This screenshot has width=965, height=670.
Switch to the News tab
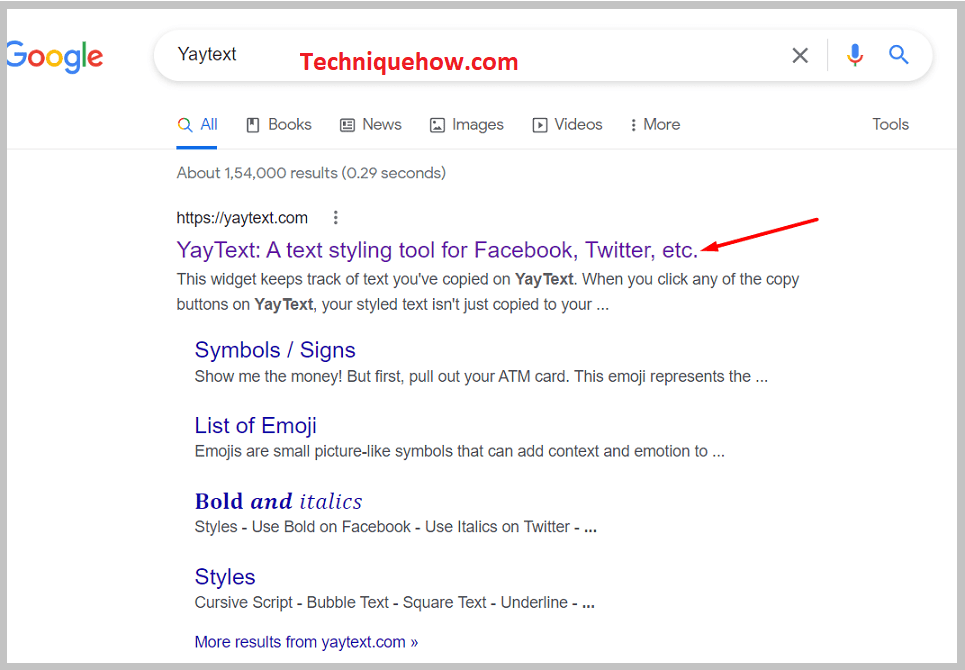[370, 125]
